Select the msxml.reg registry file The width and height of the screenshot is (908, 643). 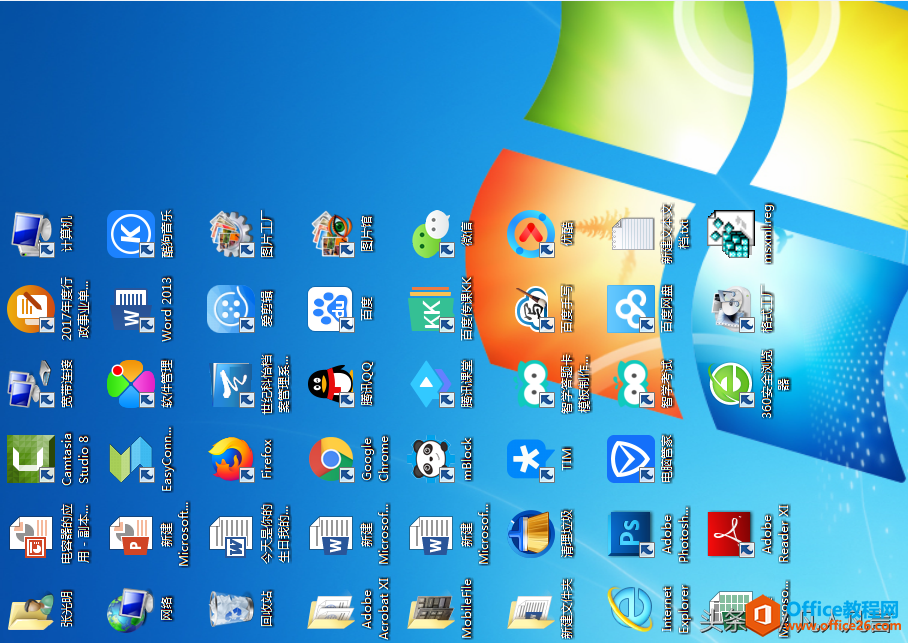pos(731,235)
